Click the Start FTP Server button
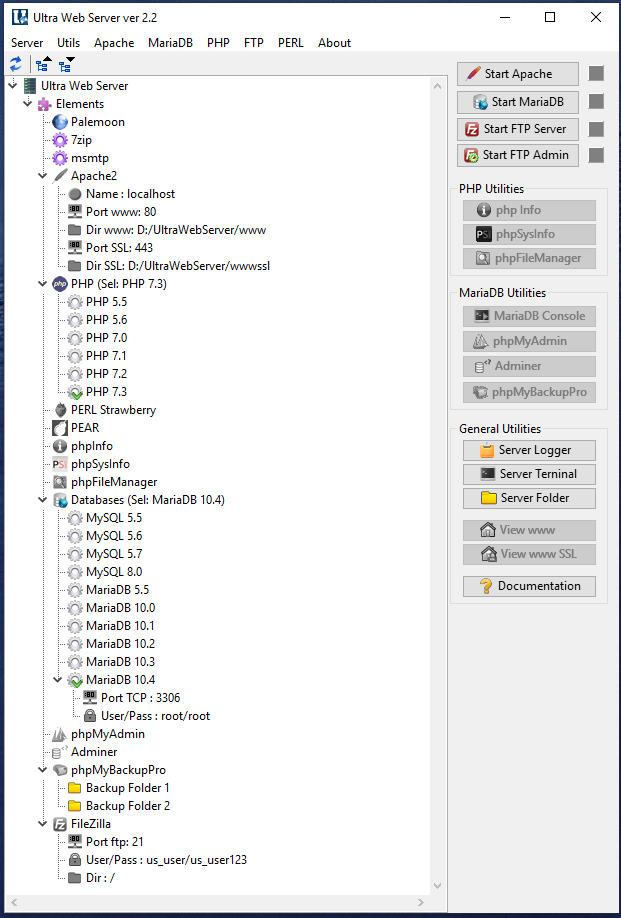Image resolution: width=621 pixels, height=918 pixels. [518, 129]
